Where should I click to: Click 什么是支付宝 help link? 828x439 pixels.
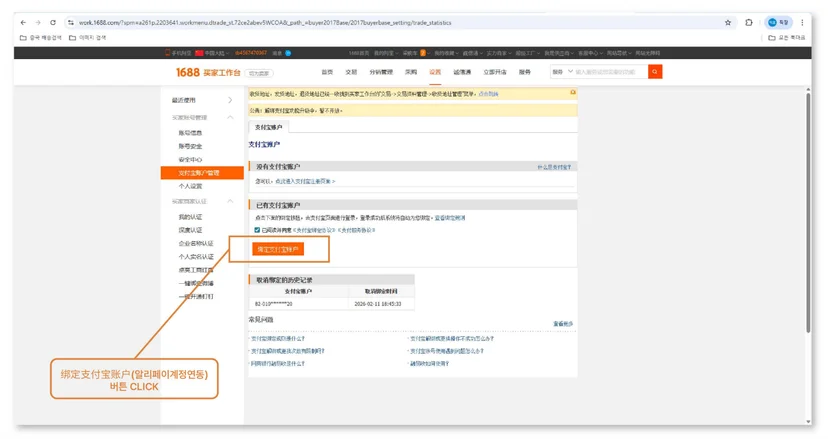tap(554, 167)
